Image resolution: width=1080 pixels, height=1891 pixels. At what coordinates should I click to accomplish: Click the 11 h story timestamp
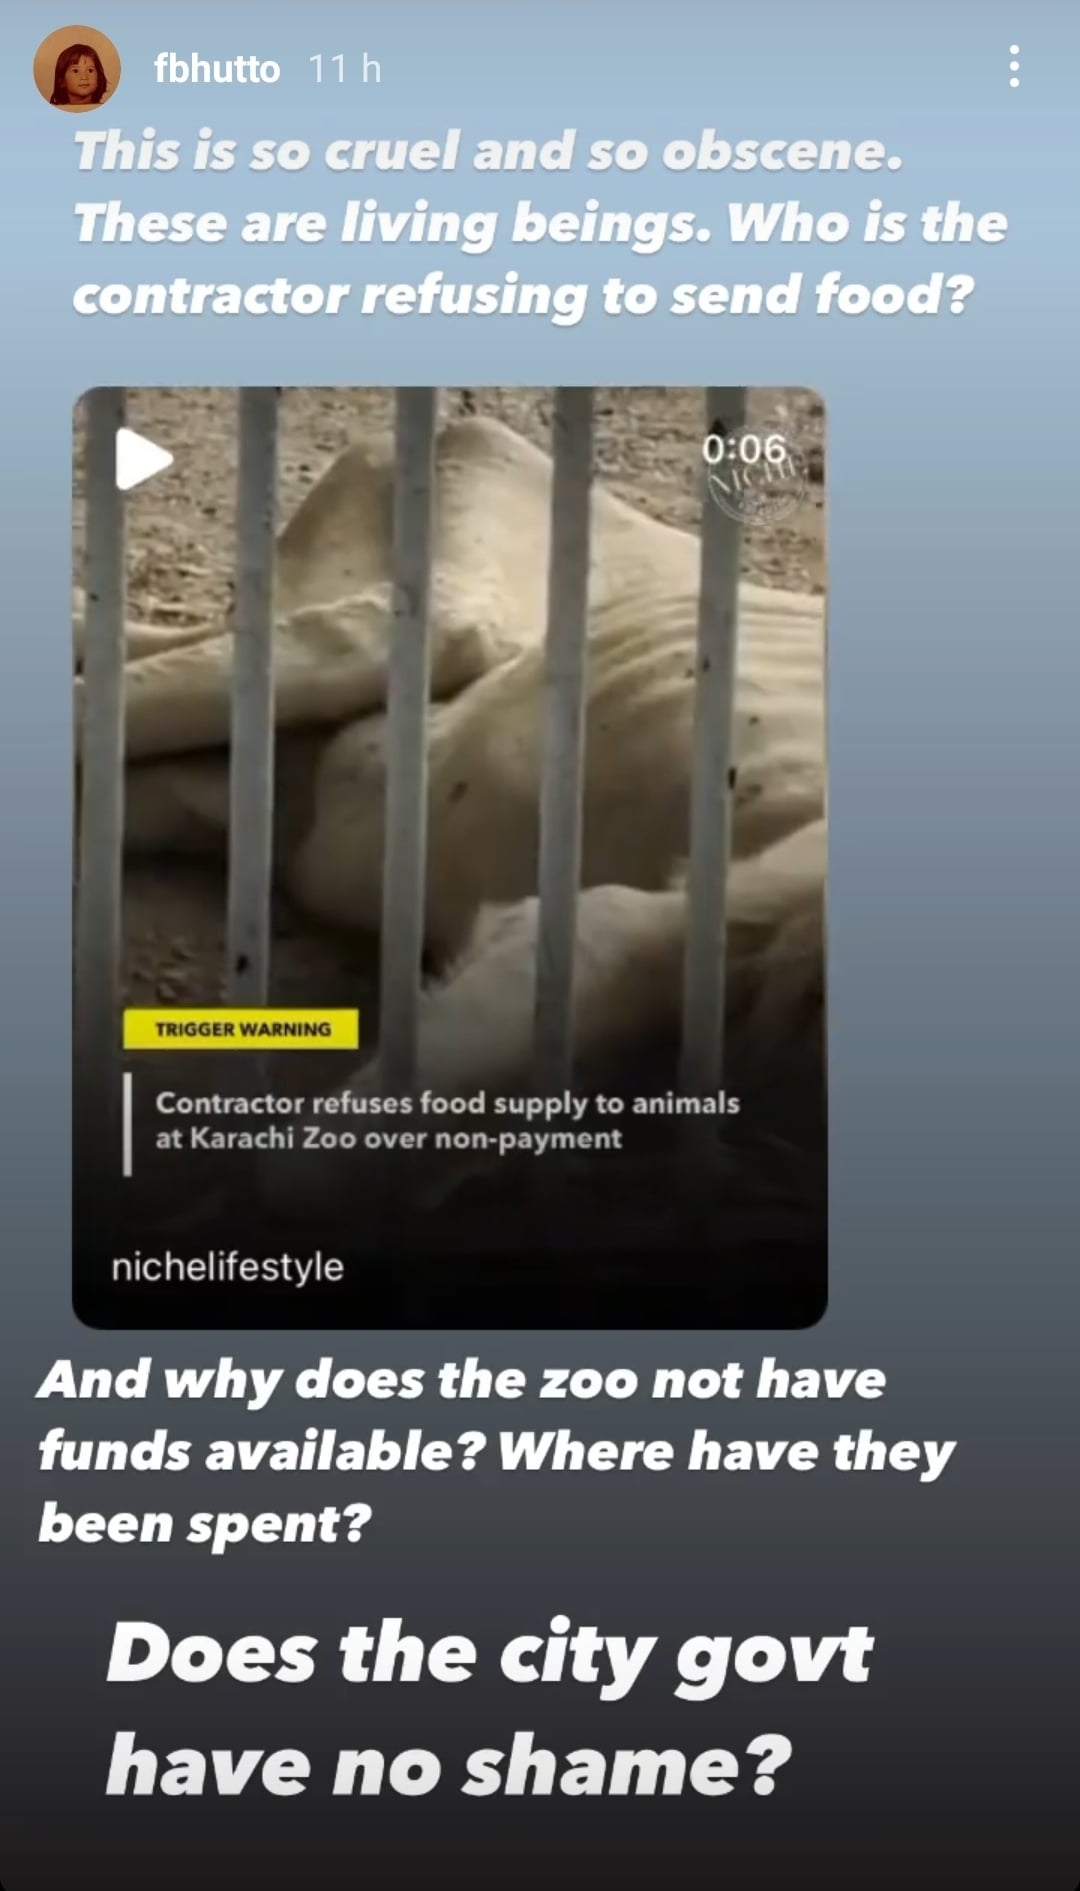(344, 69)
